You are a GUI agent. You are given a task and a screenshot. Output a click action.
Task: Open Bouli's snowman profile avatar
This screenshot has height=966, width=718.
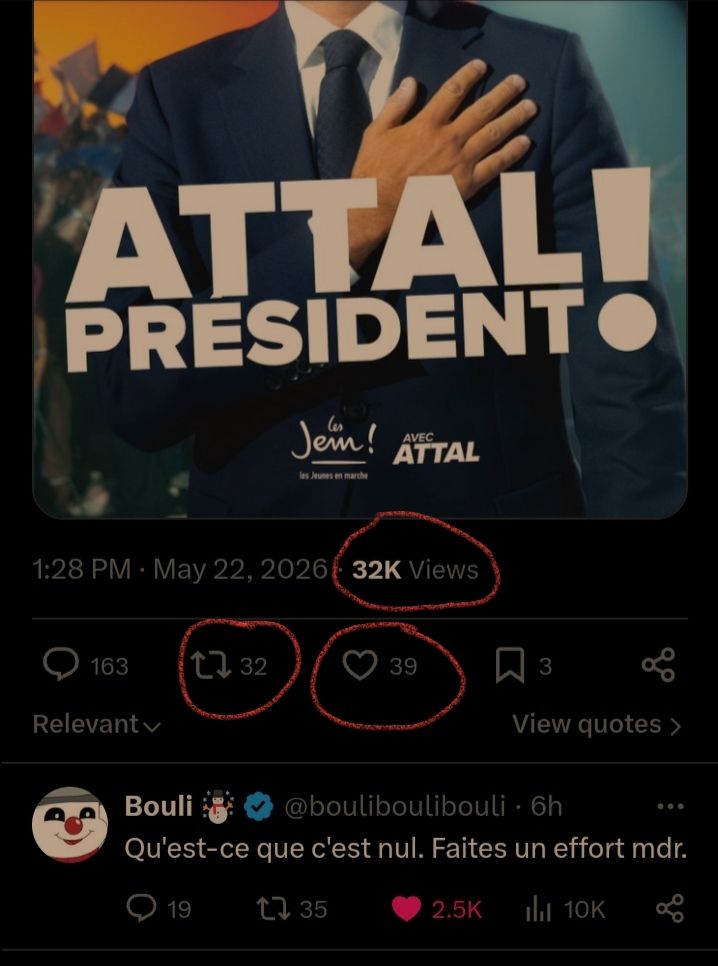coord(70,824)
